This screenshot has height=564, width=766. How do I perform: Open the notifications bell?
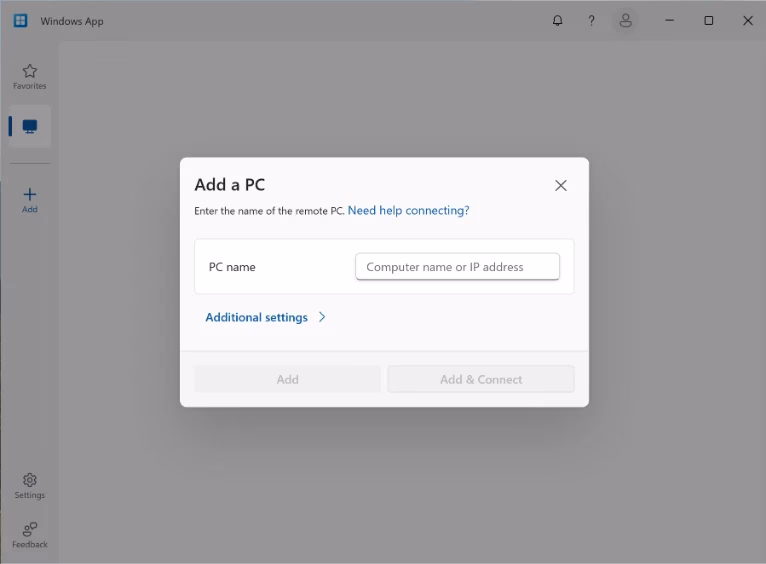557,21
